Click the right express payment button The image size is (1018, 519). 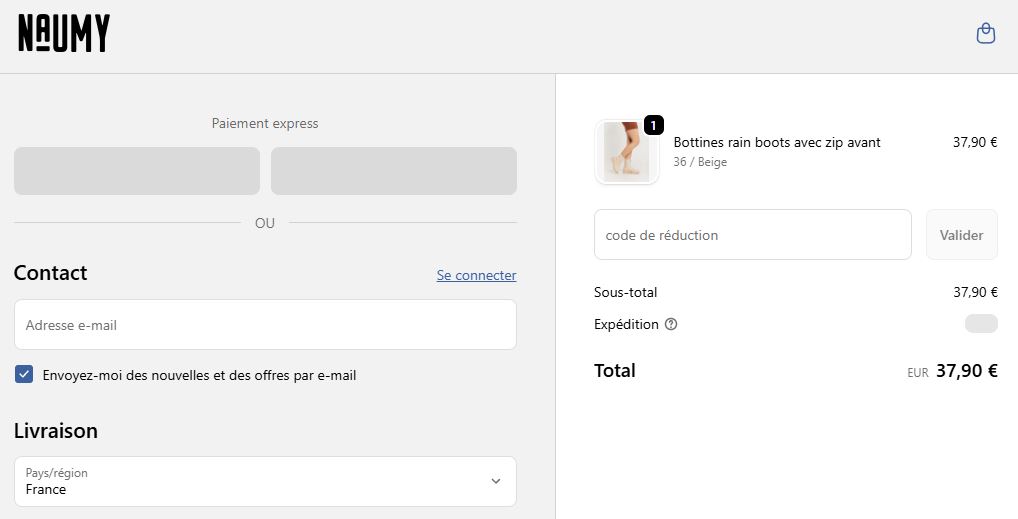click(x=394, y=171)
